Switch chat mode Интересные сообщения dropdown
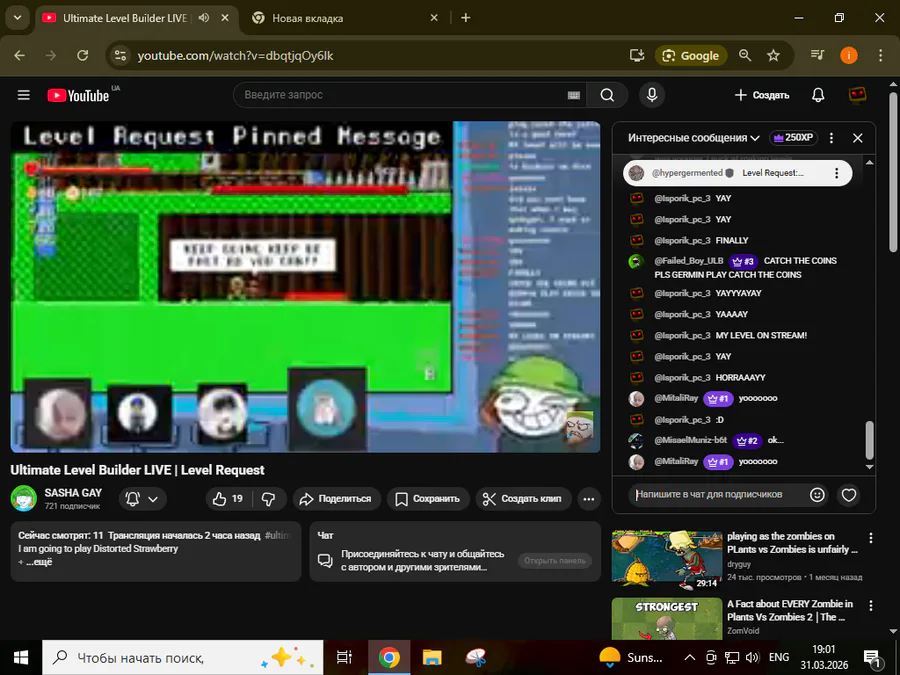This screenshot has height=675, width=900. click(x=693, y=138)
